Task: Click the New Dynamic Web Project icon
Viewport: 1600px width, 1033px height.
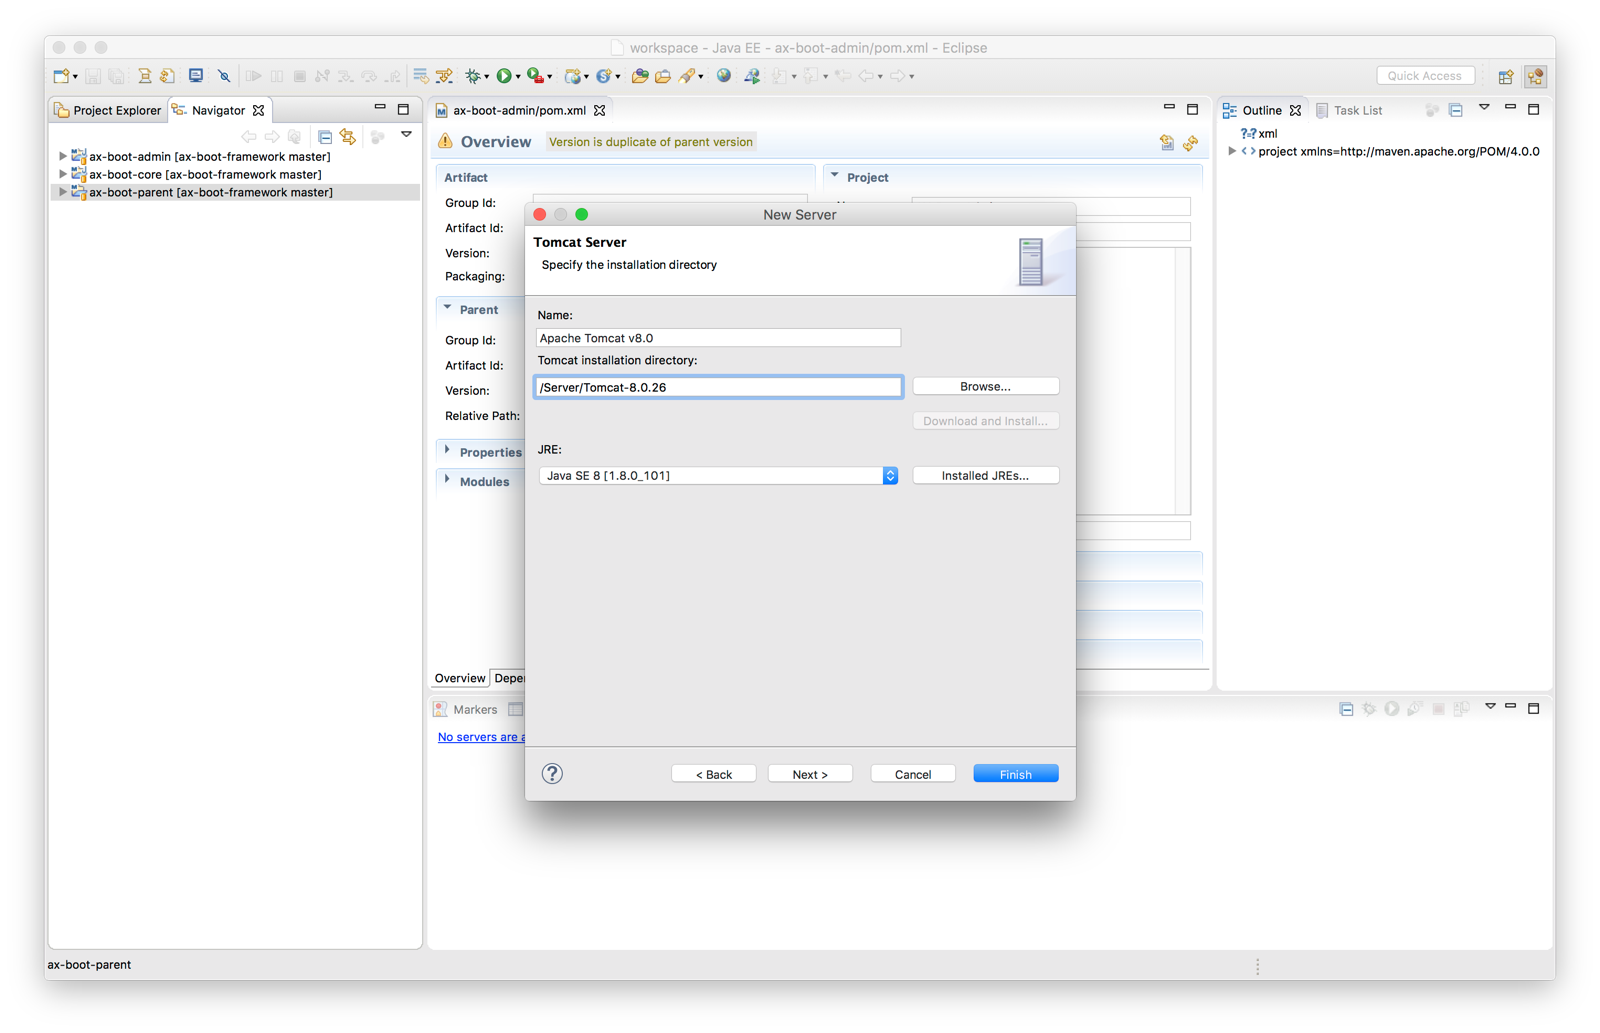Action: click(572, 76)
